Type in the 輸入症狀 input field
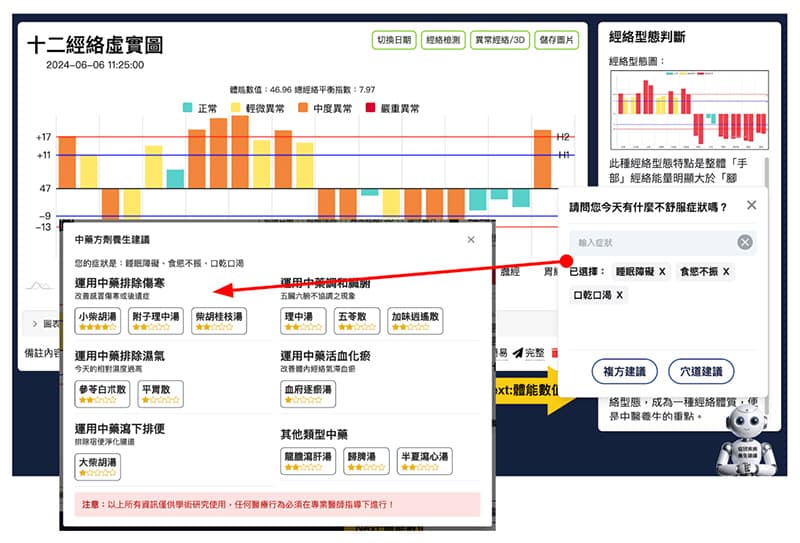Image resolution: width=800 pixels, height=543 pixels. point(650,242)
